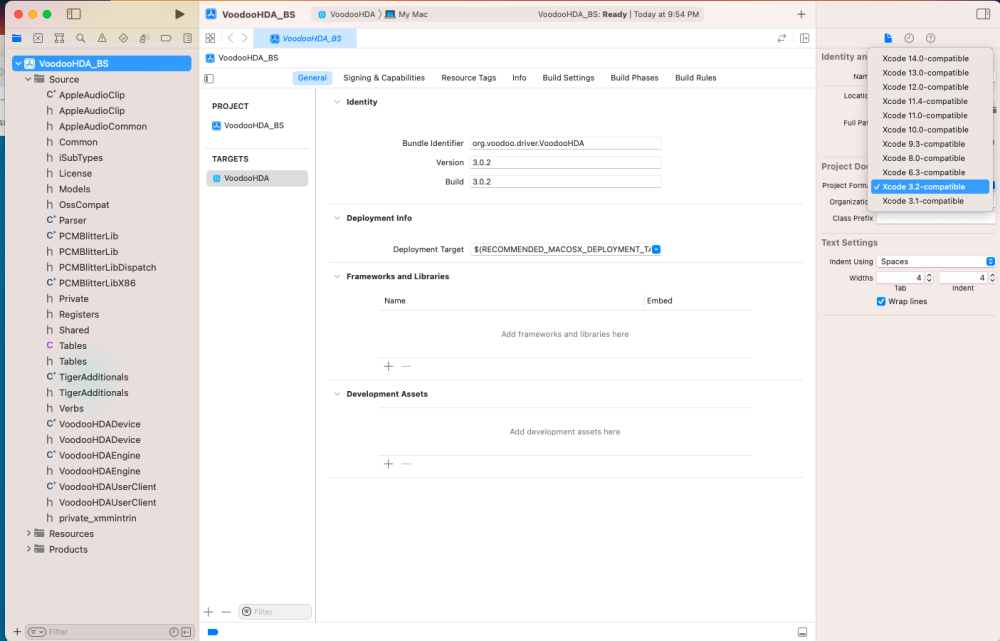This screenshot has width=1000, height=641.
Task: Collapse the VoodooHDA_BS project root
Action: [18, 63]
